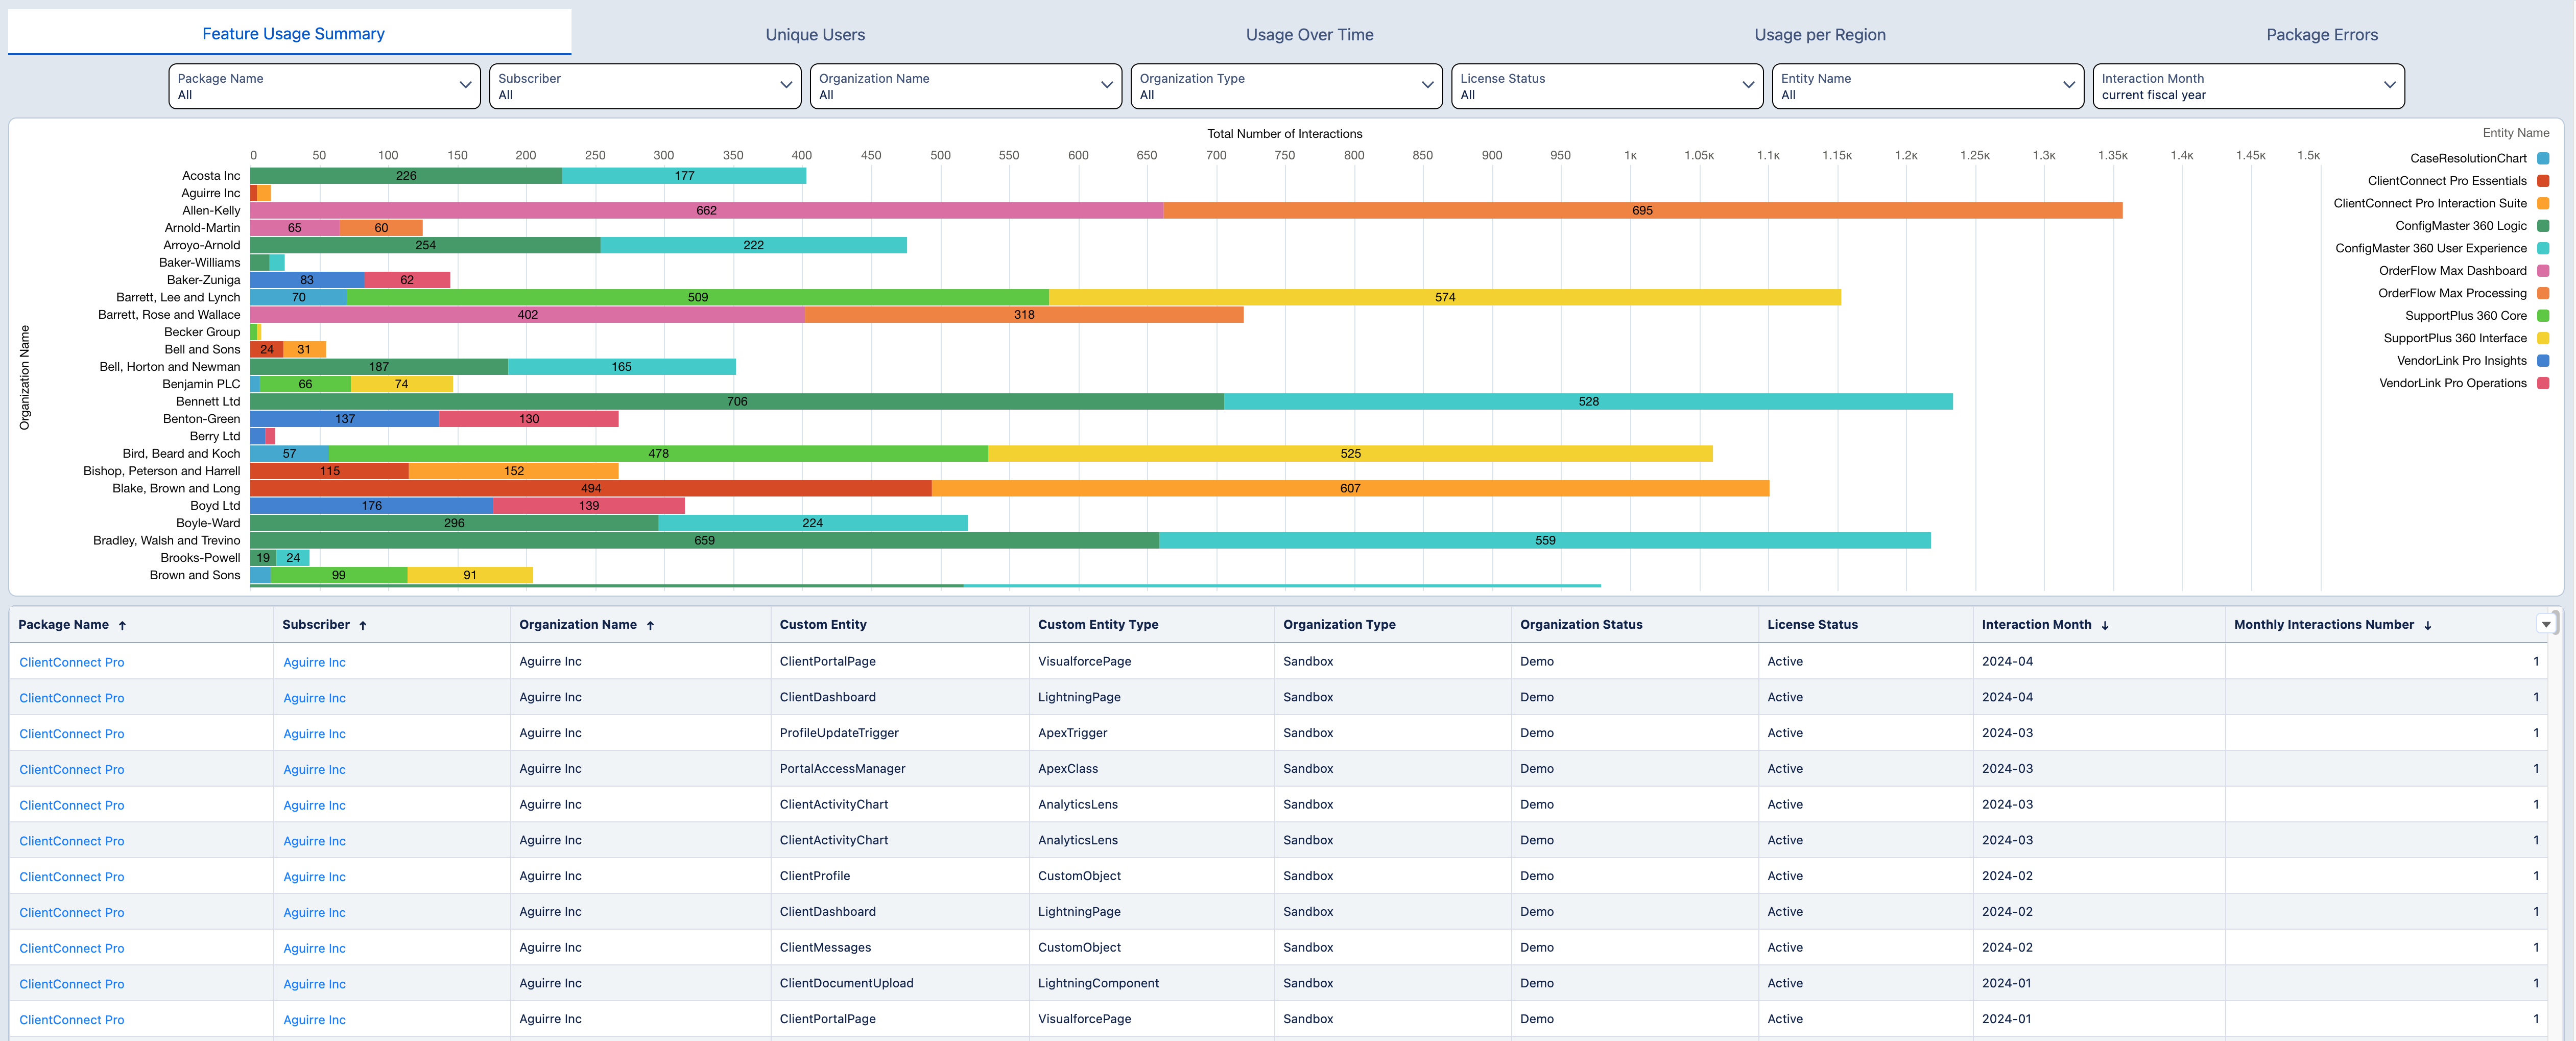The height and width of the screenshot is (1041, 2576).
Task: Open the table column options dropdown arrow
Action: [x=2546, y=624]
